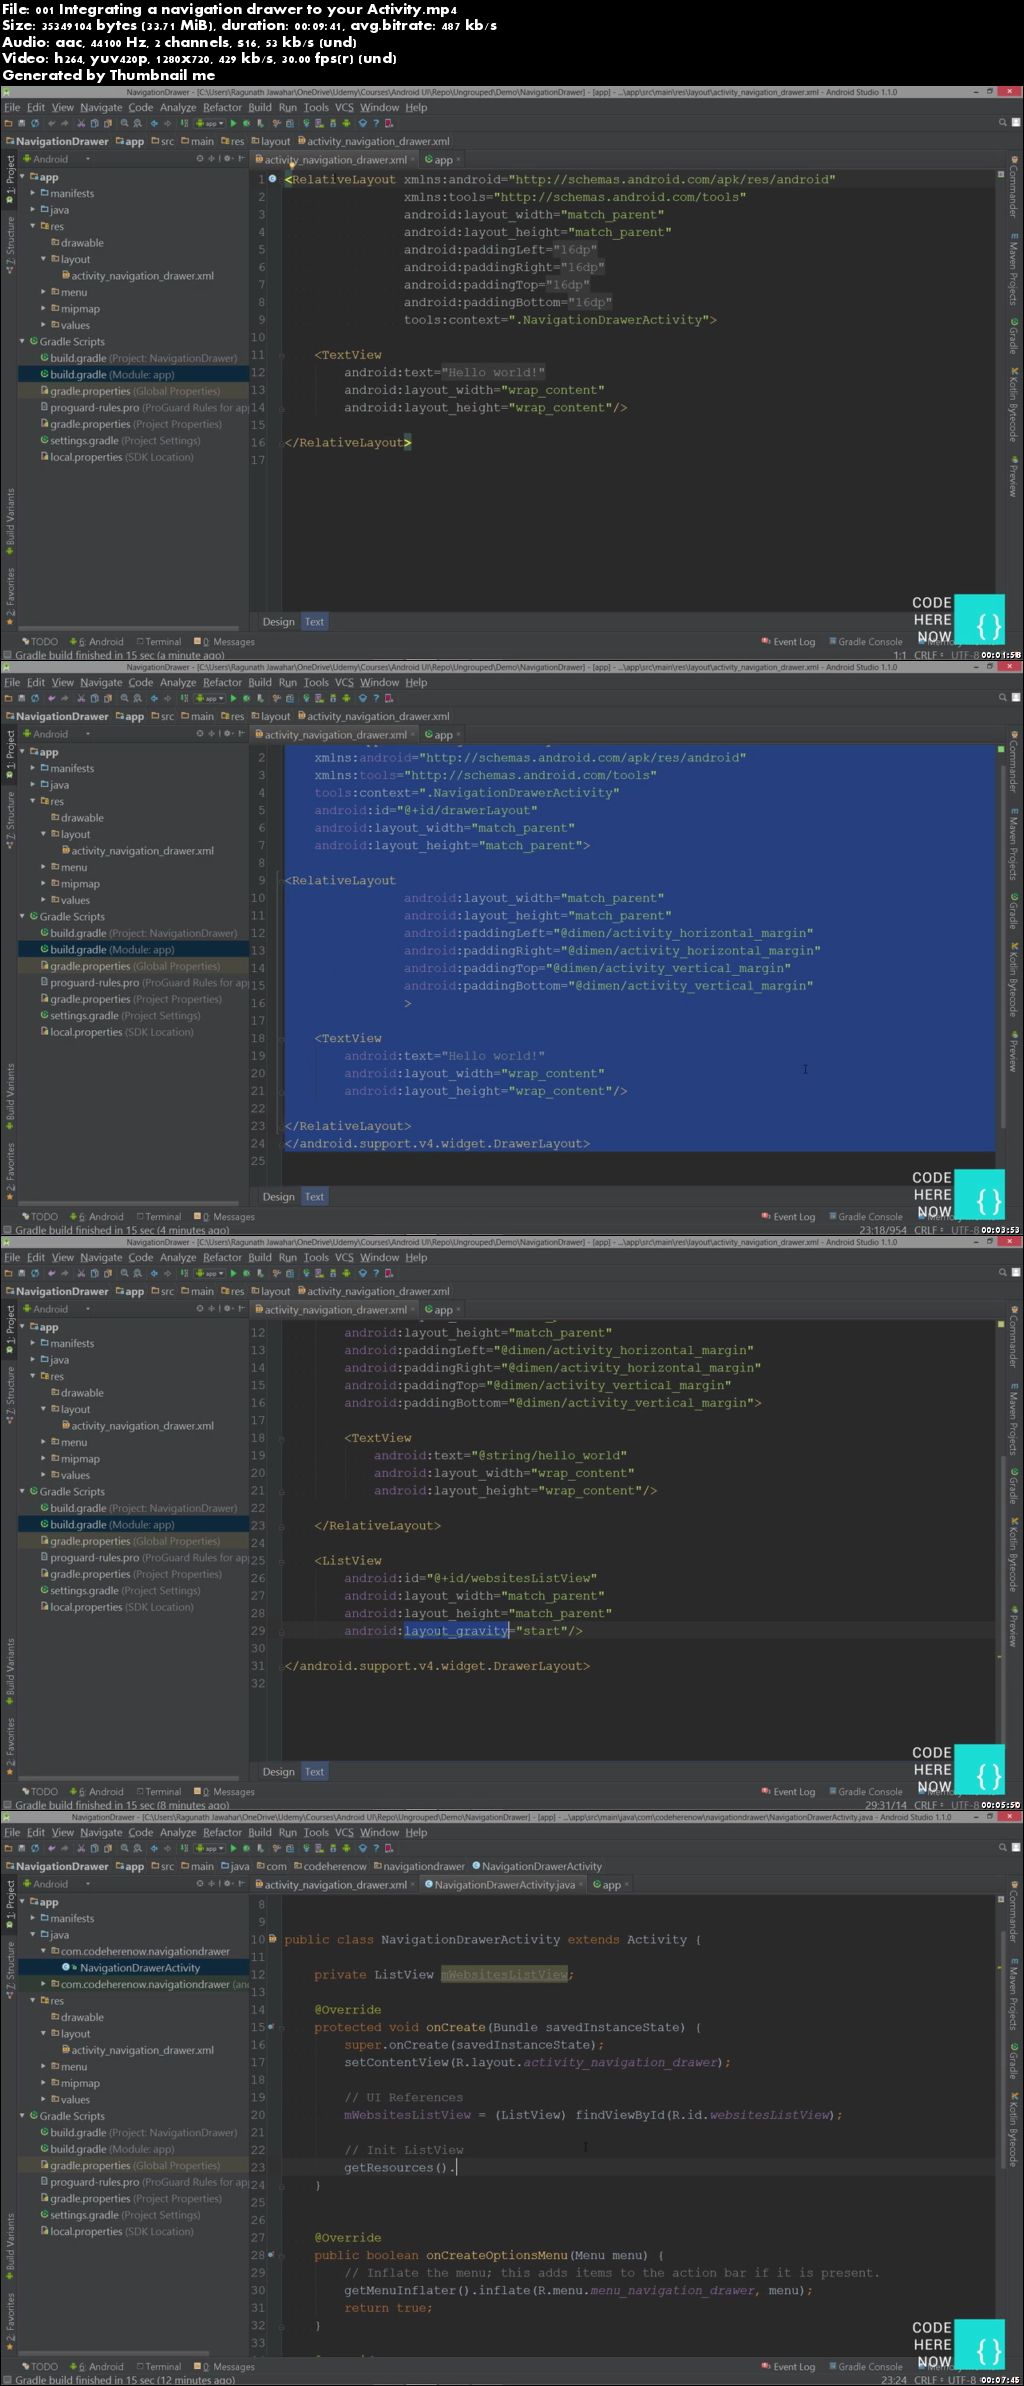This screenshot has width=1024, height=2386.
Task: Open Gradle Console in second frame
Action: coord(865,1217)
